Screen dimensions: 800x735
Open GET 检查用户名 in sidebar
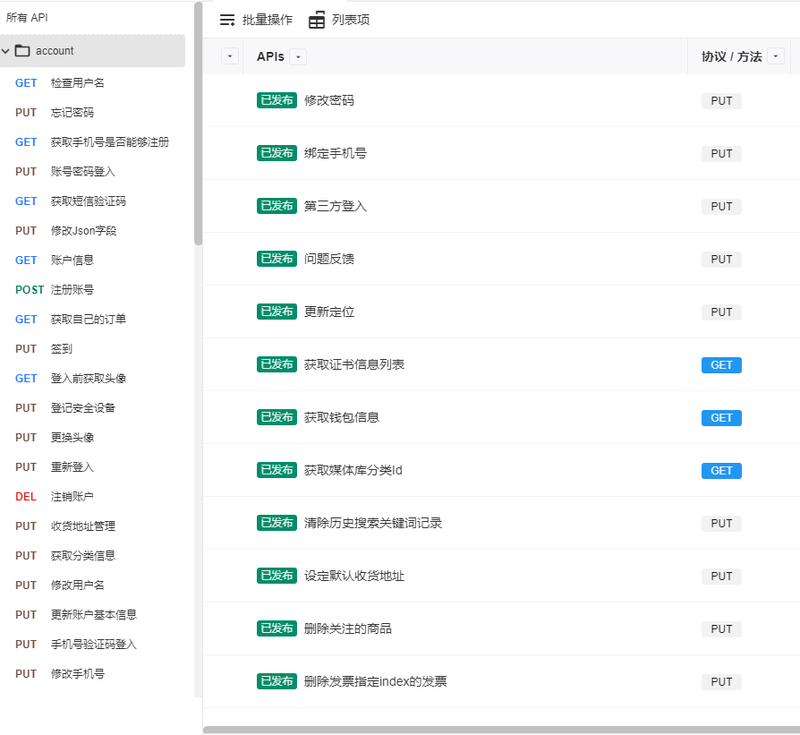pyautogui.click(x=92, y=83)
